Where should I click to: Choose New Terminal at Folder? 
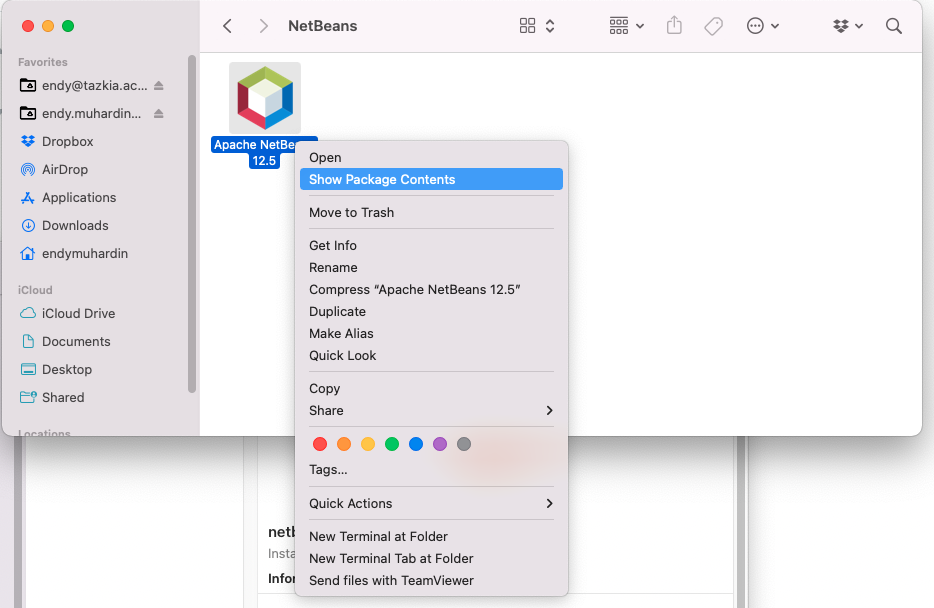pos(431,537)
